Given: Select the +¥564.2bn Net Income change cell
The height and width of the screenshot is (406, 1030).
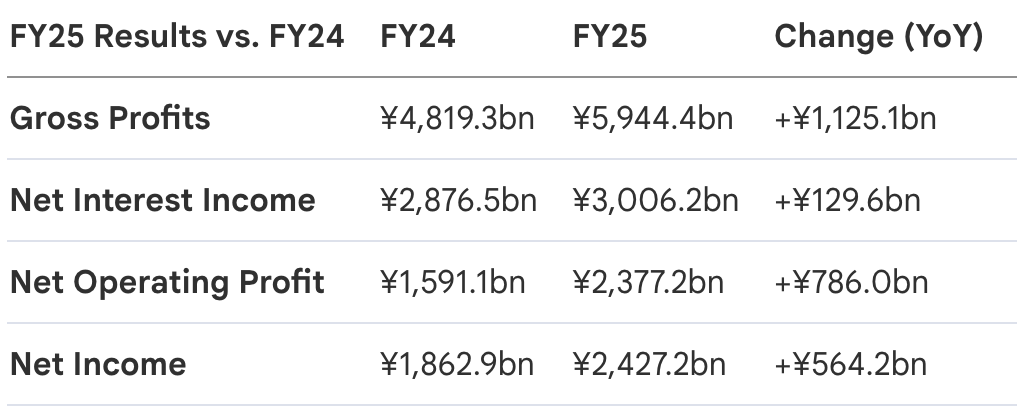Looking at the screenshot, I should [851, 364].
